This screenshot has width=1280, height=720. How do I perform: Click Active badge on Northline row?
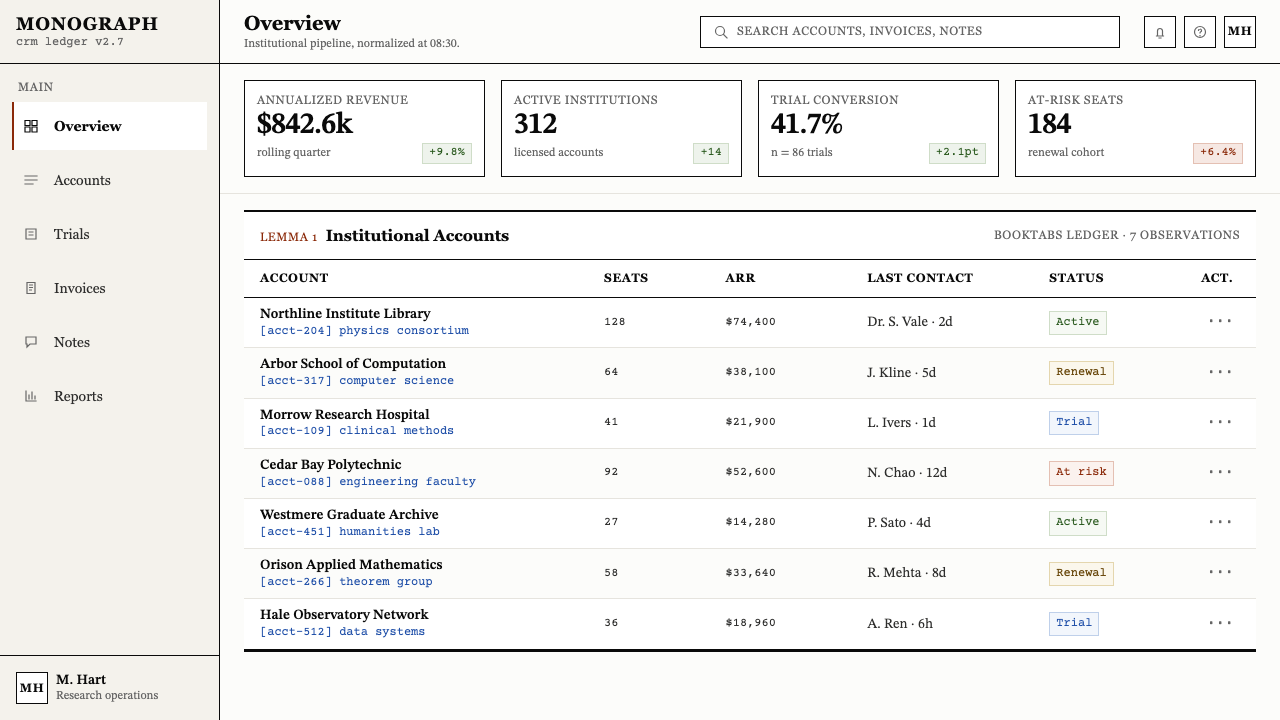click(x=1078, y=322)
